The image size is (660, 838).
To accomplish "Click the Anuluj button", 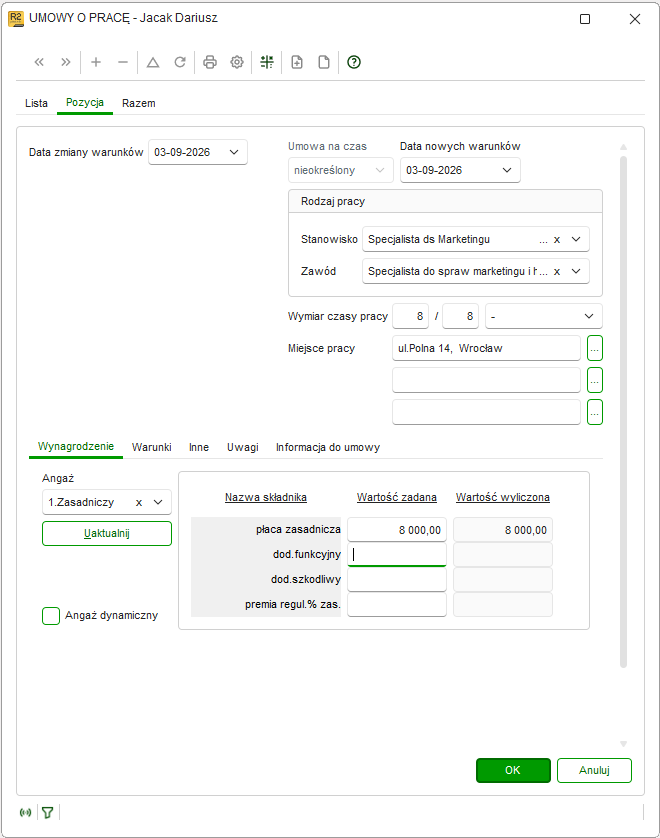I will click(x=594, y=770).
